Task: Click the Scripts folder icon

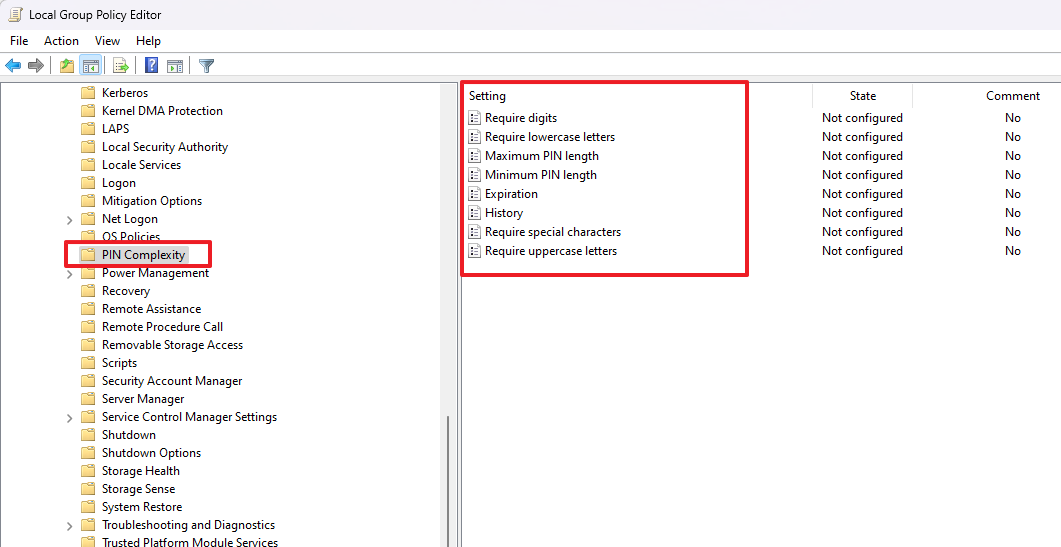Action: point(88,363)
